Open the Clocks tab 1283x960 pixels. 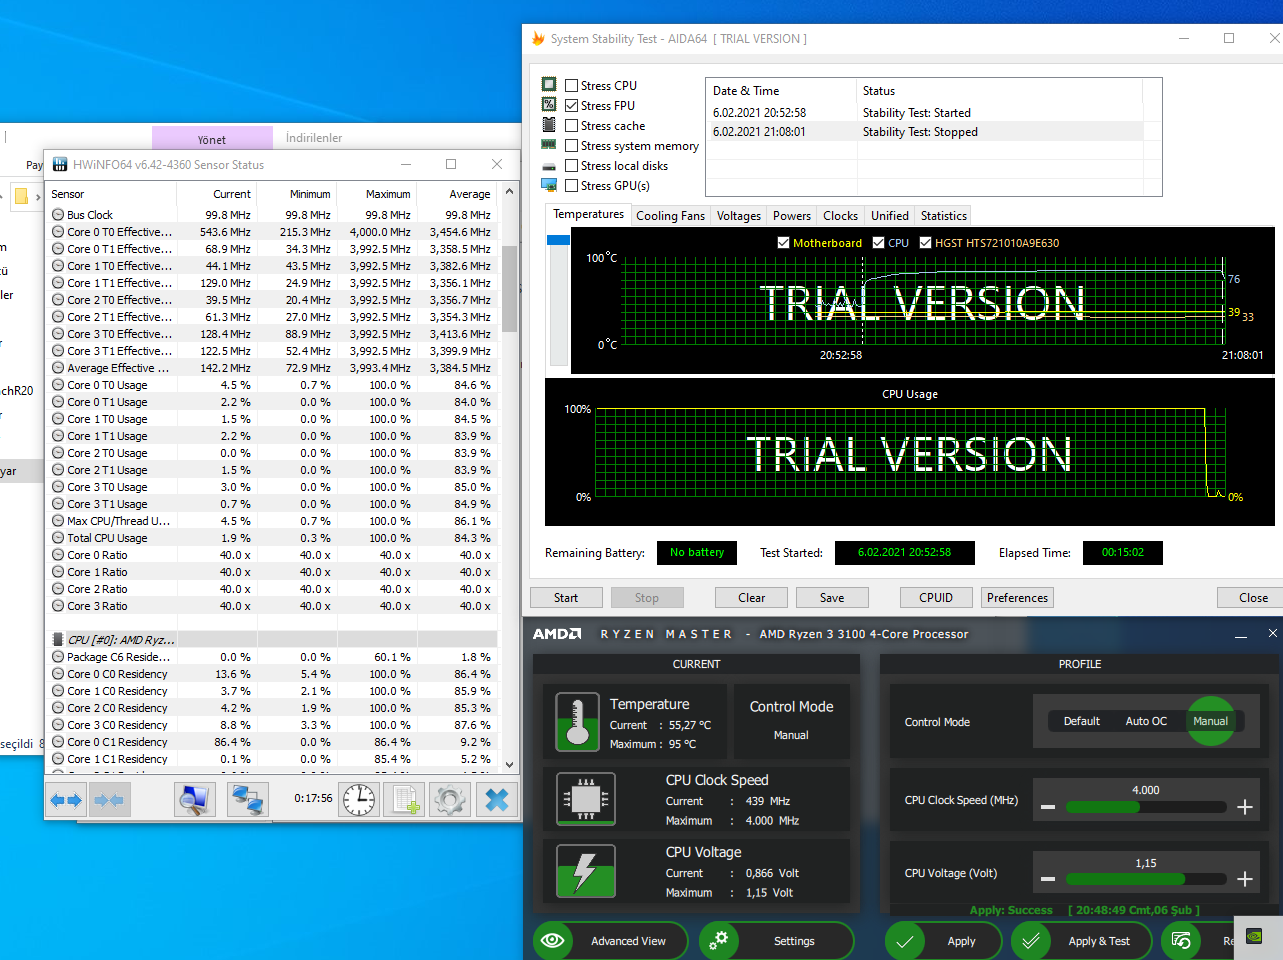[840, 216]
